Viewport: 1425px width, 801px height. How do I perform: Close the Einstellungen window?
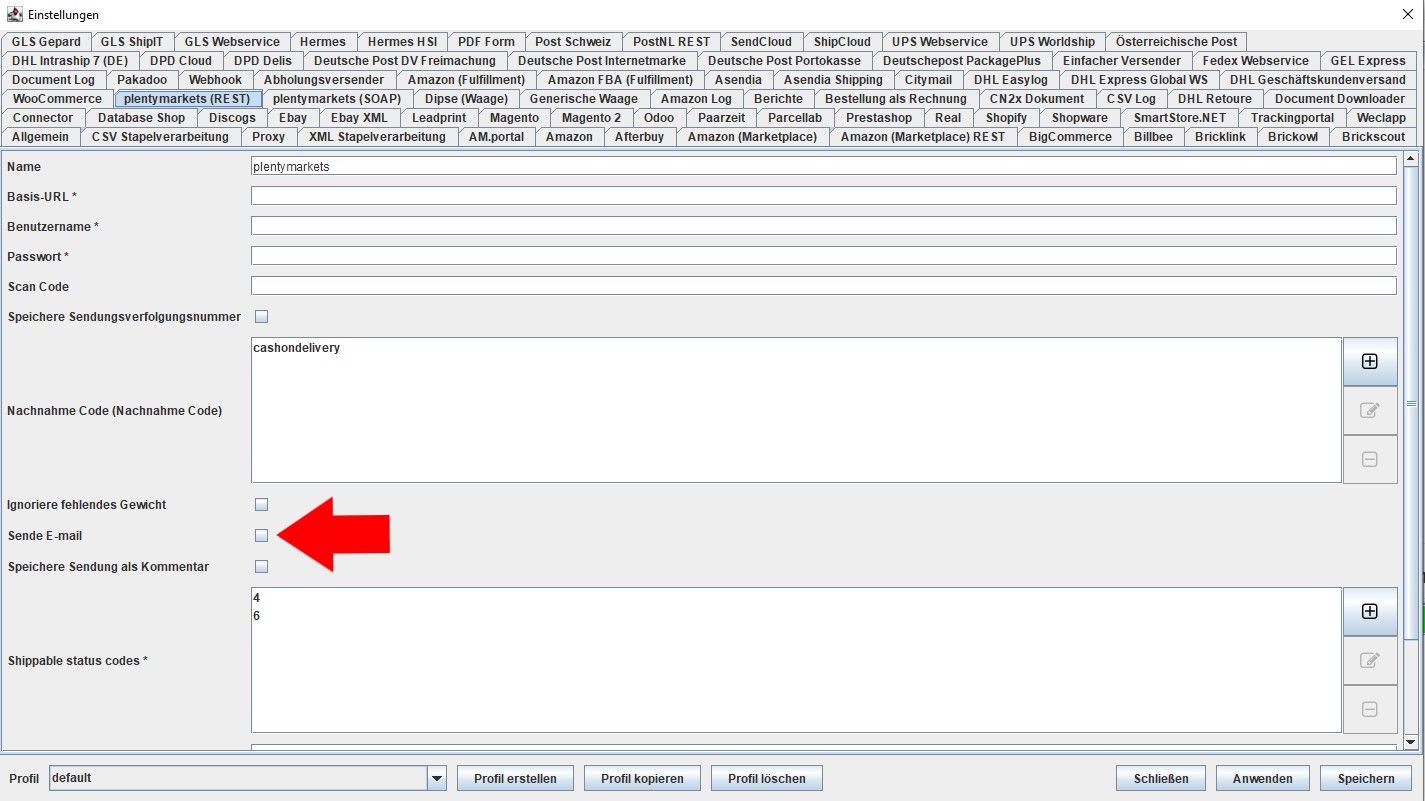click(1409, 14)
